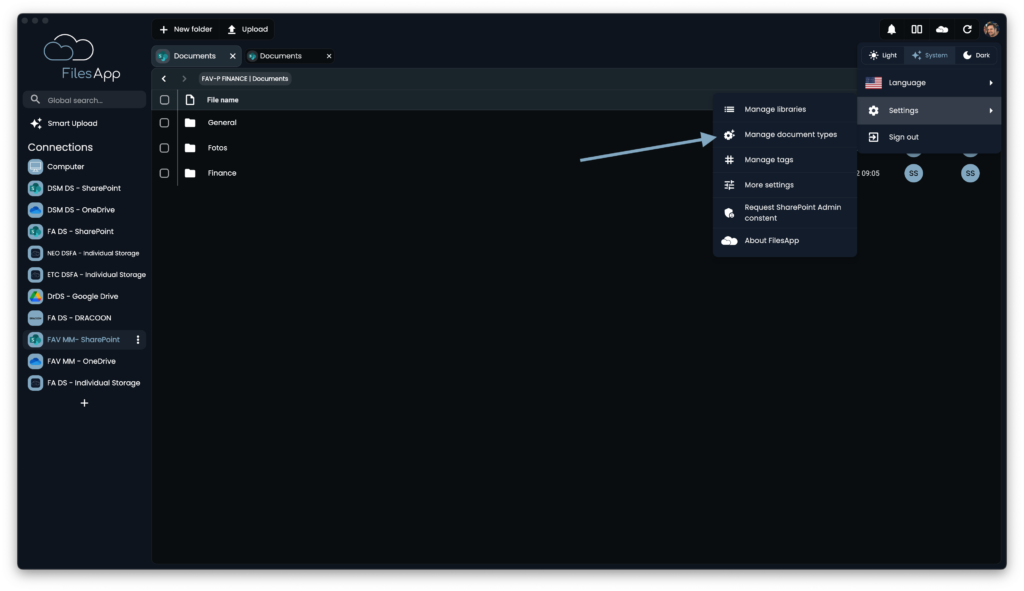Open Manage libraries
The height and width of the screenshot is (591, 1024).
(785, 110)
